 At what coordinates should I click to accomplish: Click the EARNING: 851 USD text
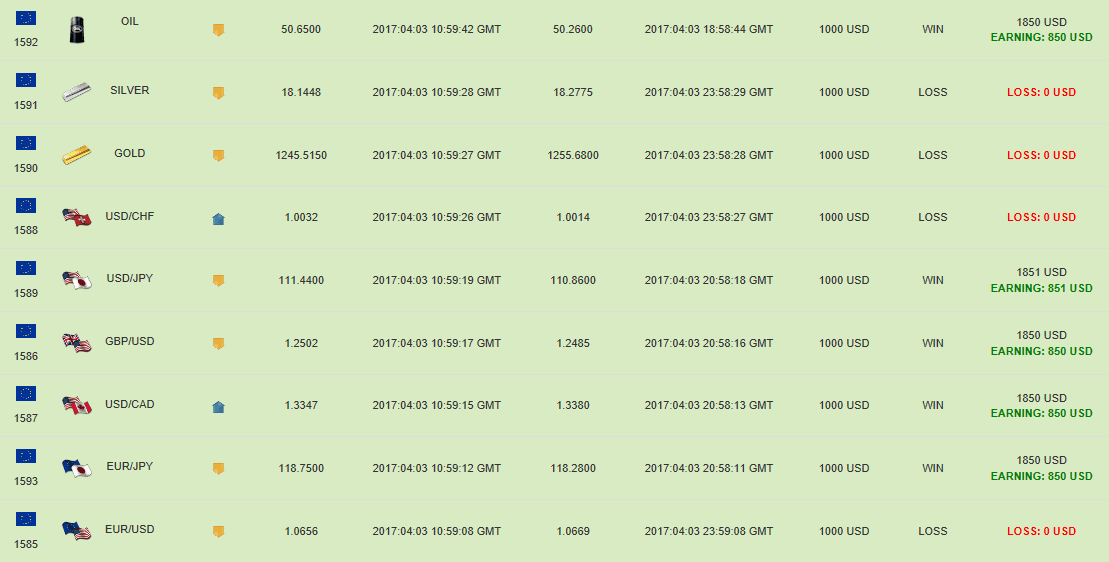coord(1041,288)
